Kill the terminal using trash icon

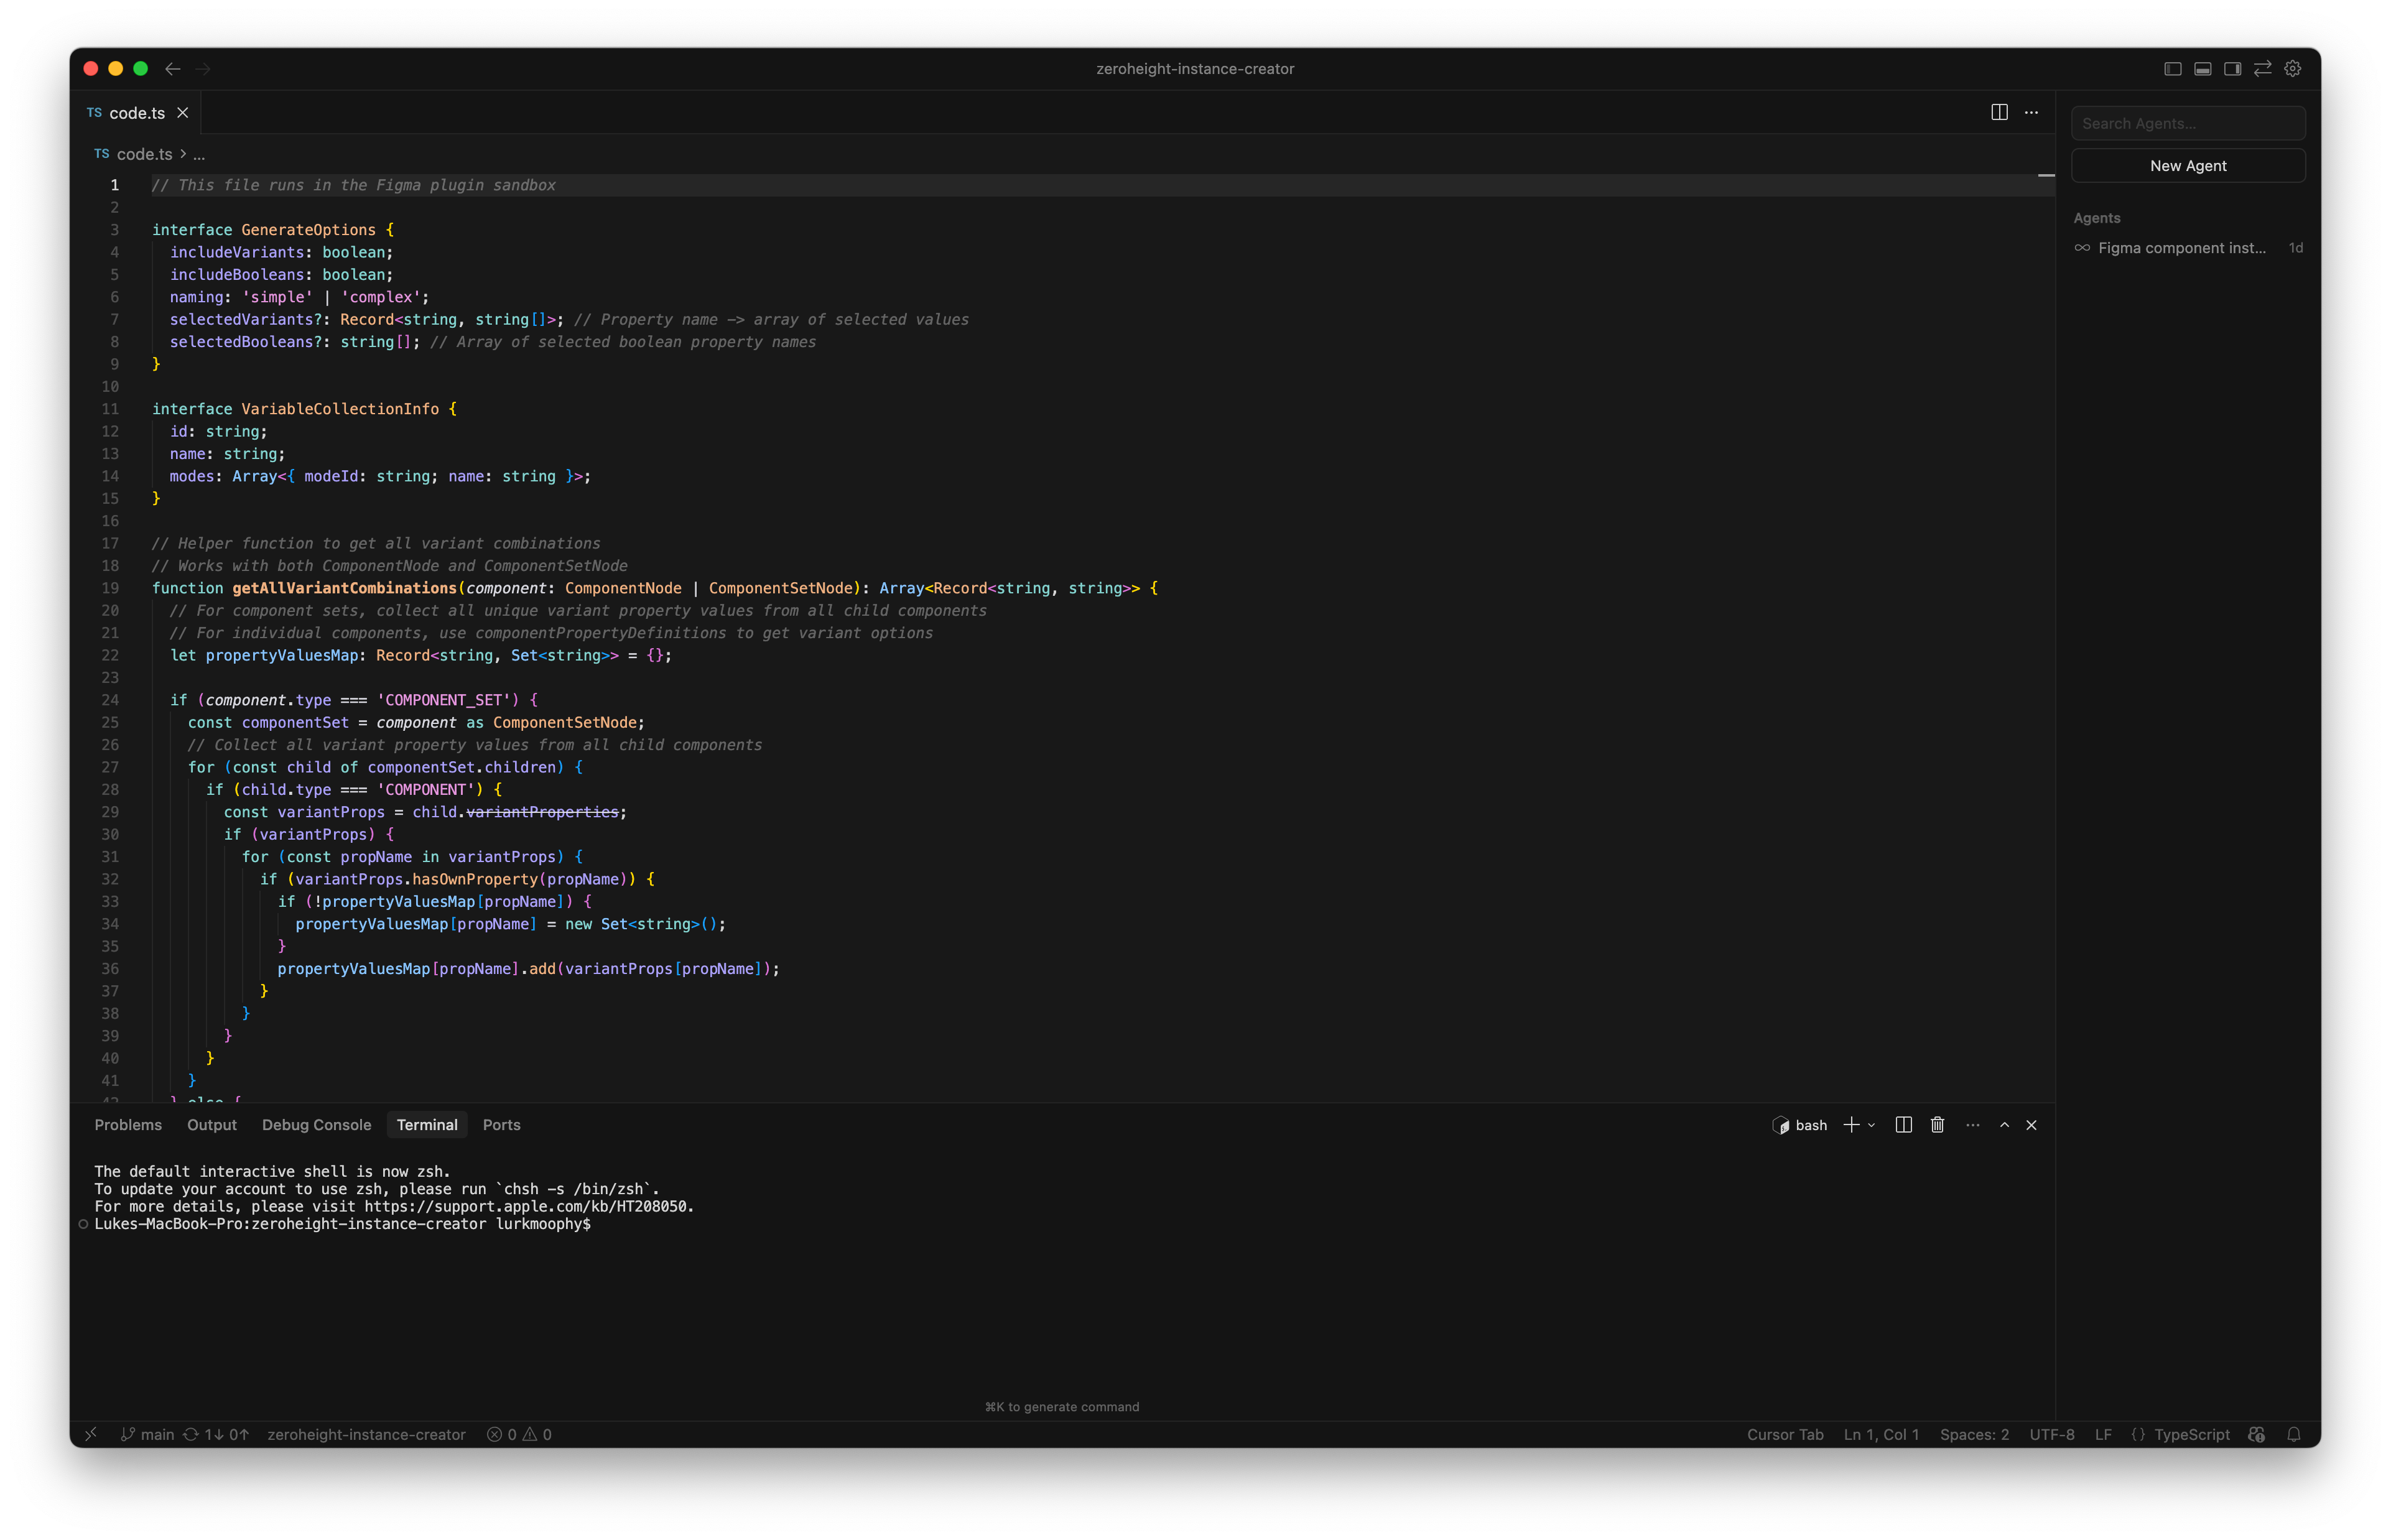click(1936, 1125)
